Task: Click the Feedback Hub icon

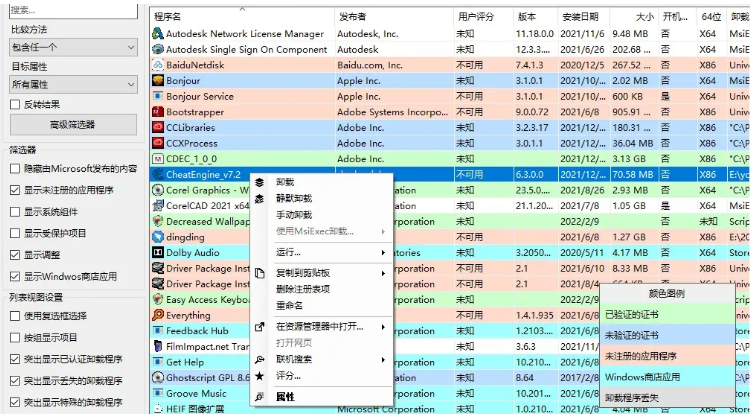Action: point(157,330)
